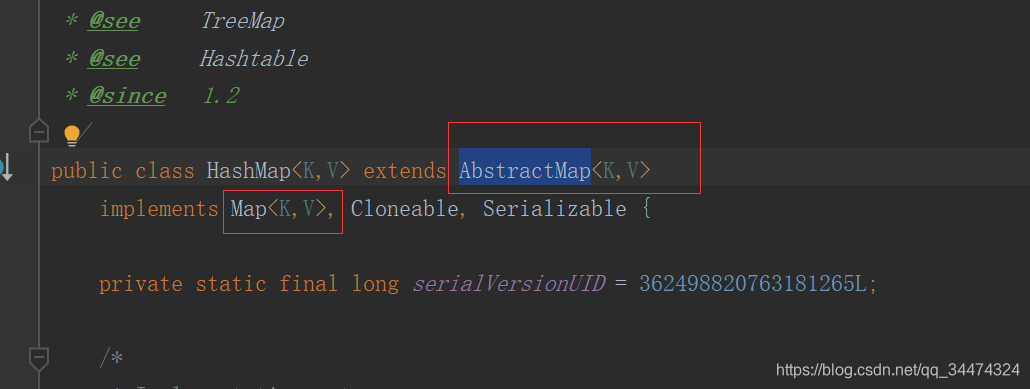Screen dimensions: 1030x389
Task: Click the serialVersionUID field name
Action: click(x=508, y=284)
